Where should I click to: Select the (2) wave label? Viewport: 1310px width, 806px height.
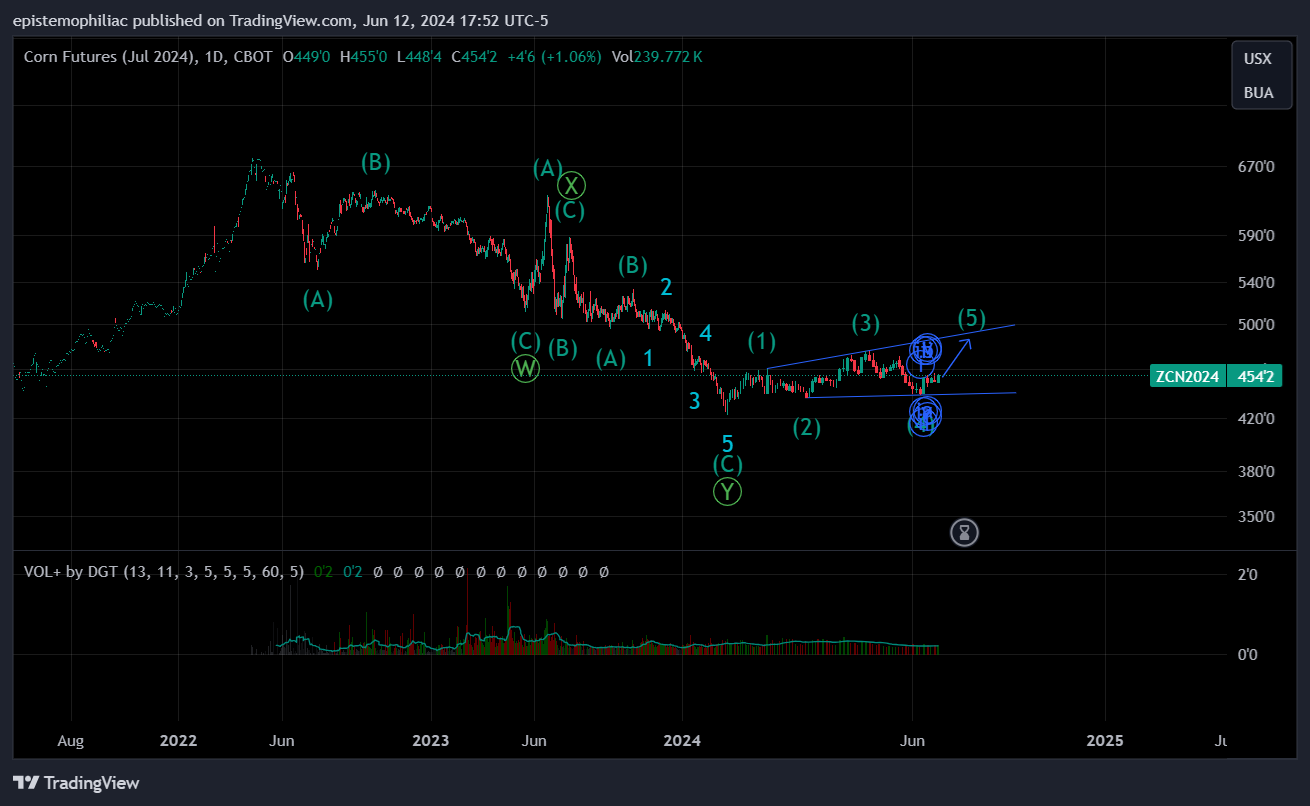tap(807, 428)
